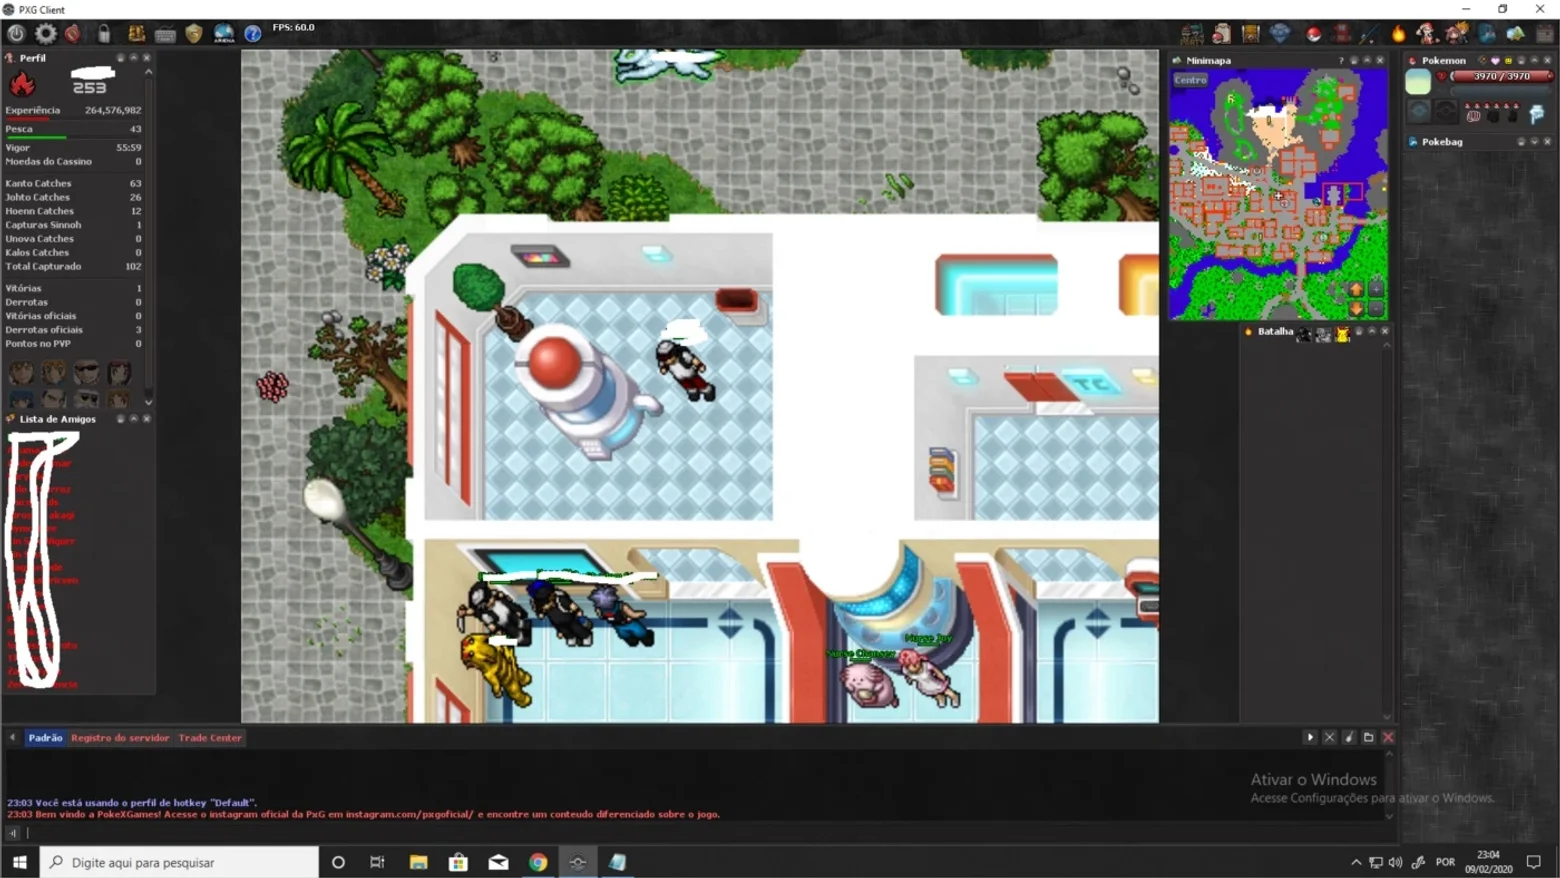Image resolution: width=1560 pixels, height=878 pixels.
Task: Open the Registro do servidor tab
Action: 120,738
